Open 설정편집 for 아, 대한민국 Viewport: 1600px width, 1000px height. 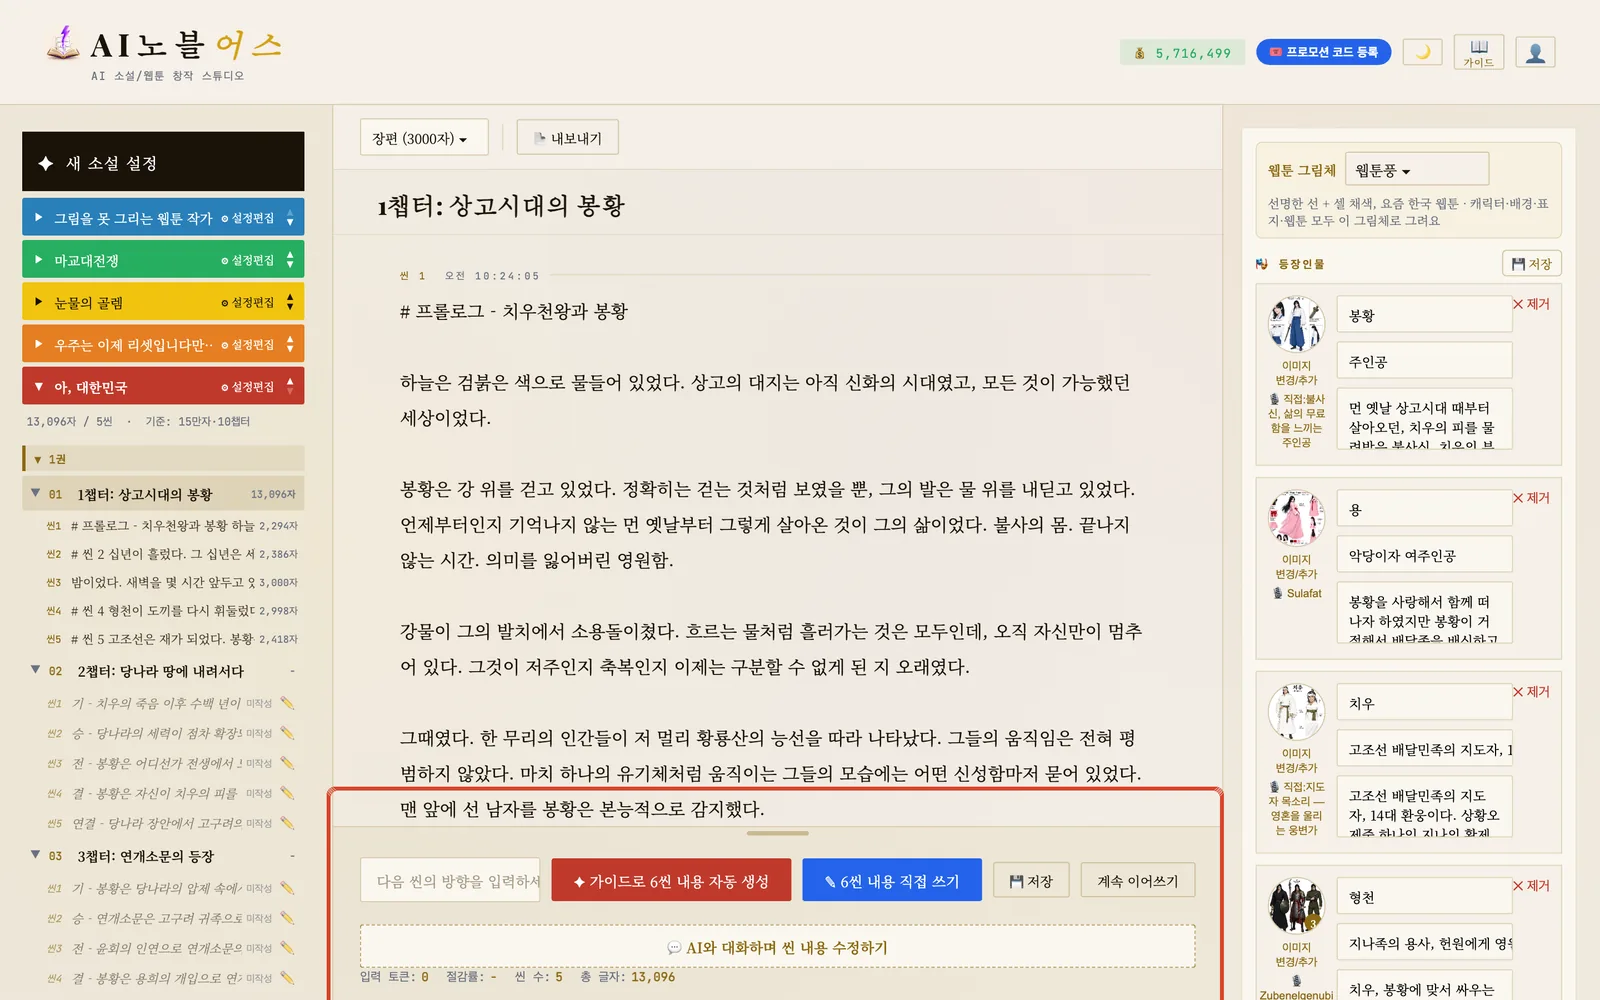[248, 387]
